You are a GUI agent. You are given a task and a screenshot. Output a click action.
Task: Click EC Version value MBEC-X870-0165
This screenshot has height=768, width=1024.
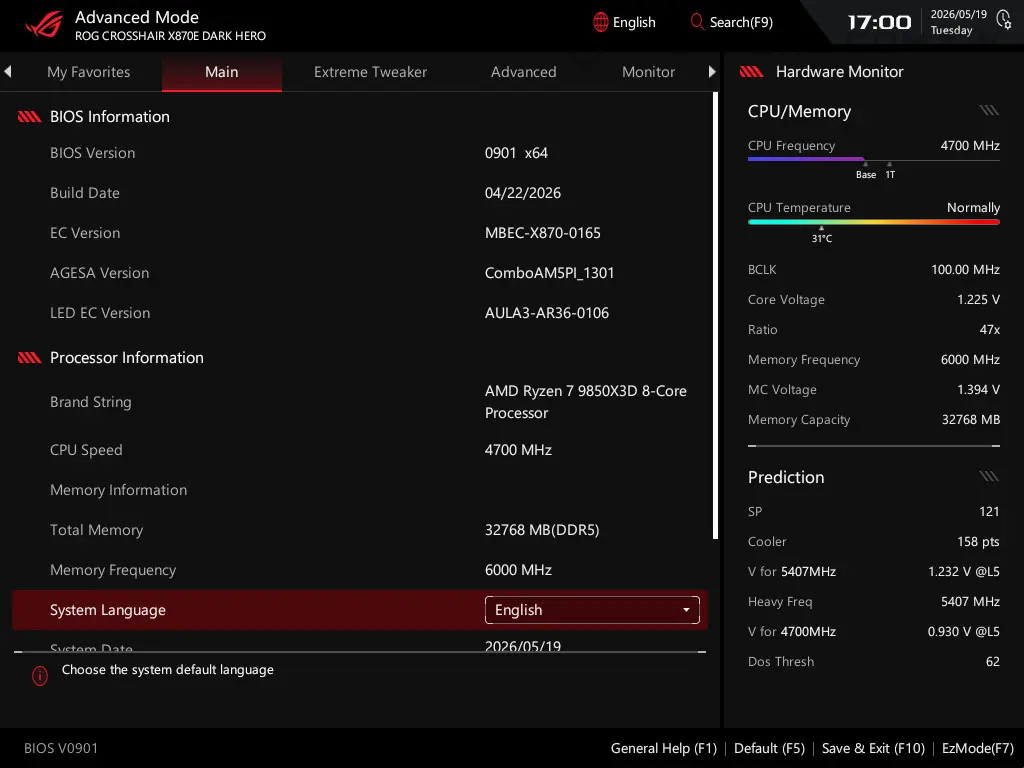click(x=543, y=233)
